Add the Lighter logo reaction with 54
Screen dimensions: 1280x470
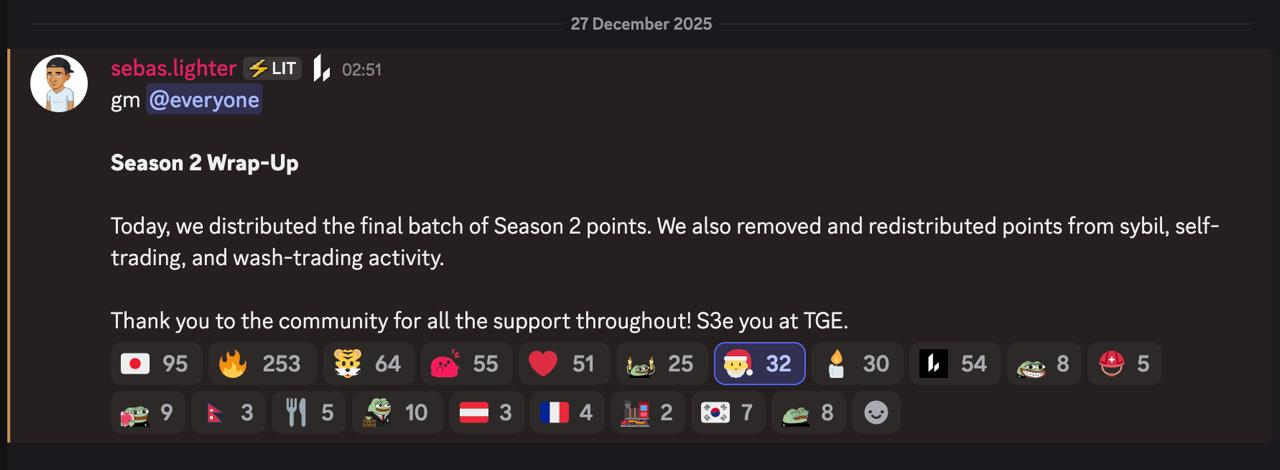point(955,364)
